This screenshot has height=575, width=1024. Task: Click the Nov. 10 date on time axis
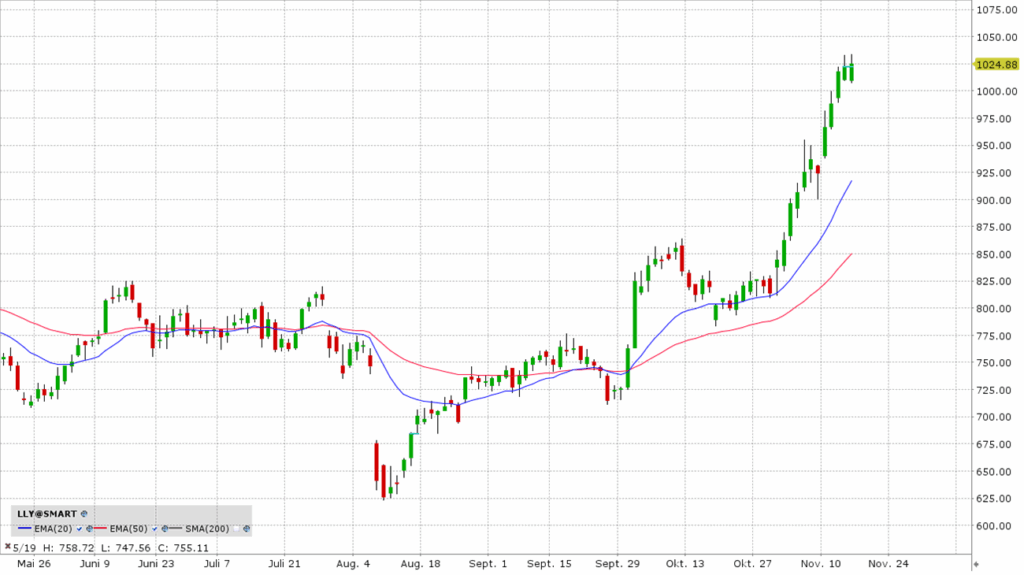820,564
